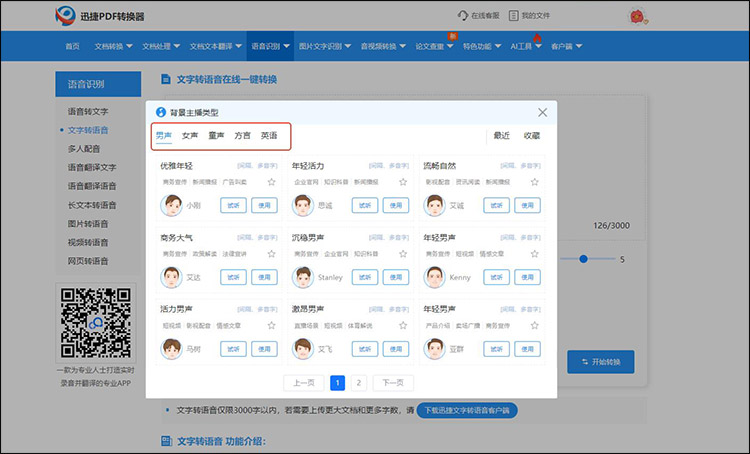Open 网页转语音 in the sidebar
Viewport: 750px width, 454px height.
(x=88, y=261)
